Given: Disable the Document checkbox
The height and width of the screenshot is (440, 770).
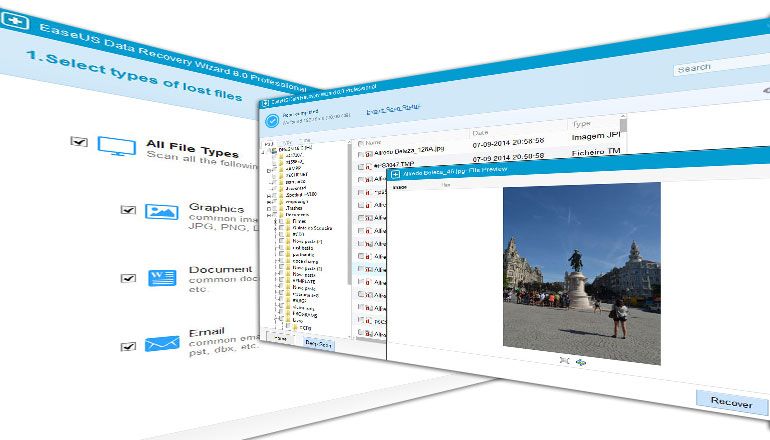Looking at the screenshot, I should pyautogui.click(x=127, y=278).
